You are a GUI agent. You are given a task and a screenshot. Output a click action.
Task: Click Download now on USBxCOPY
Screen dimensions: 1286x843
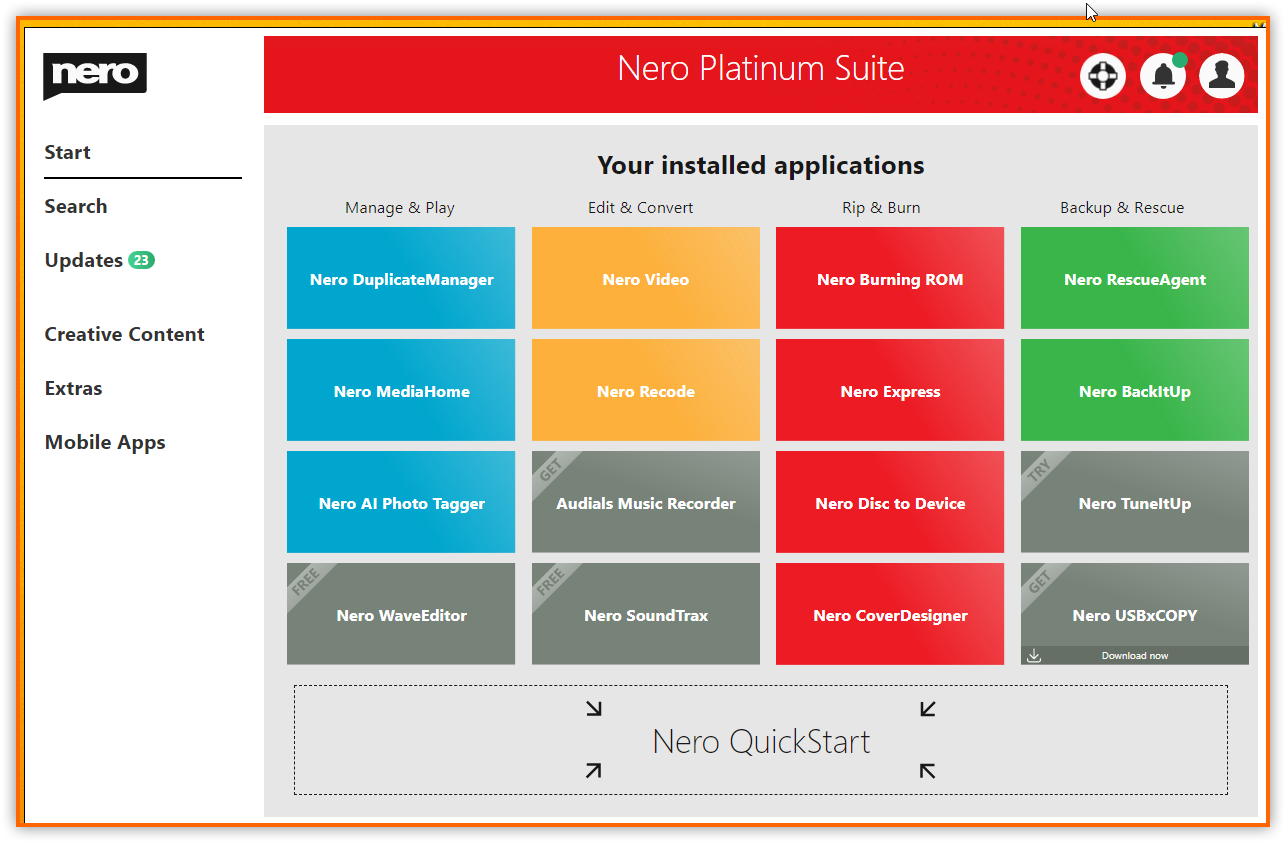pos(1135,656)
